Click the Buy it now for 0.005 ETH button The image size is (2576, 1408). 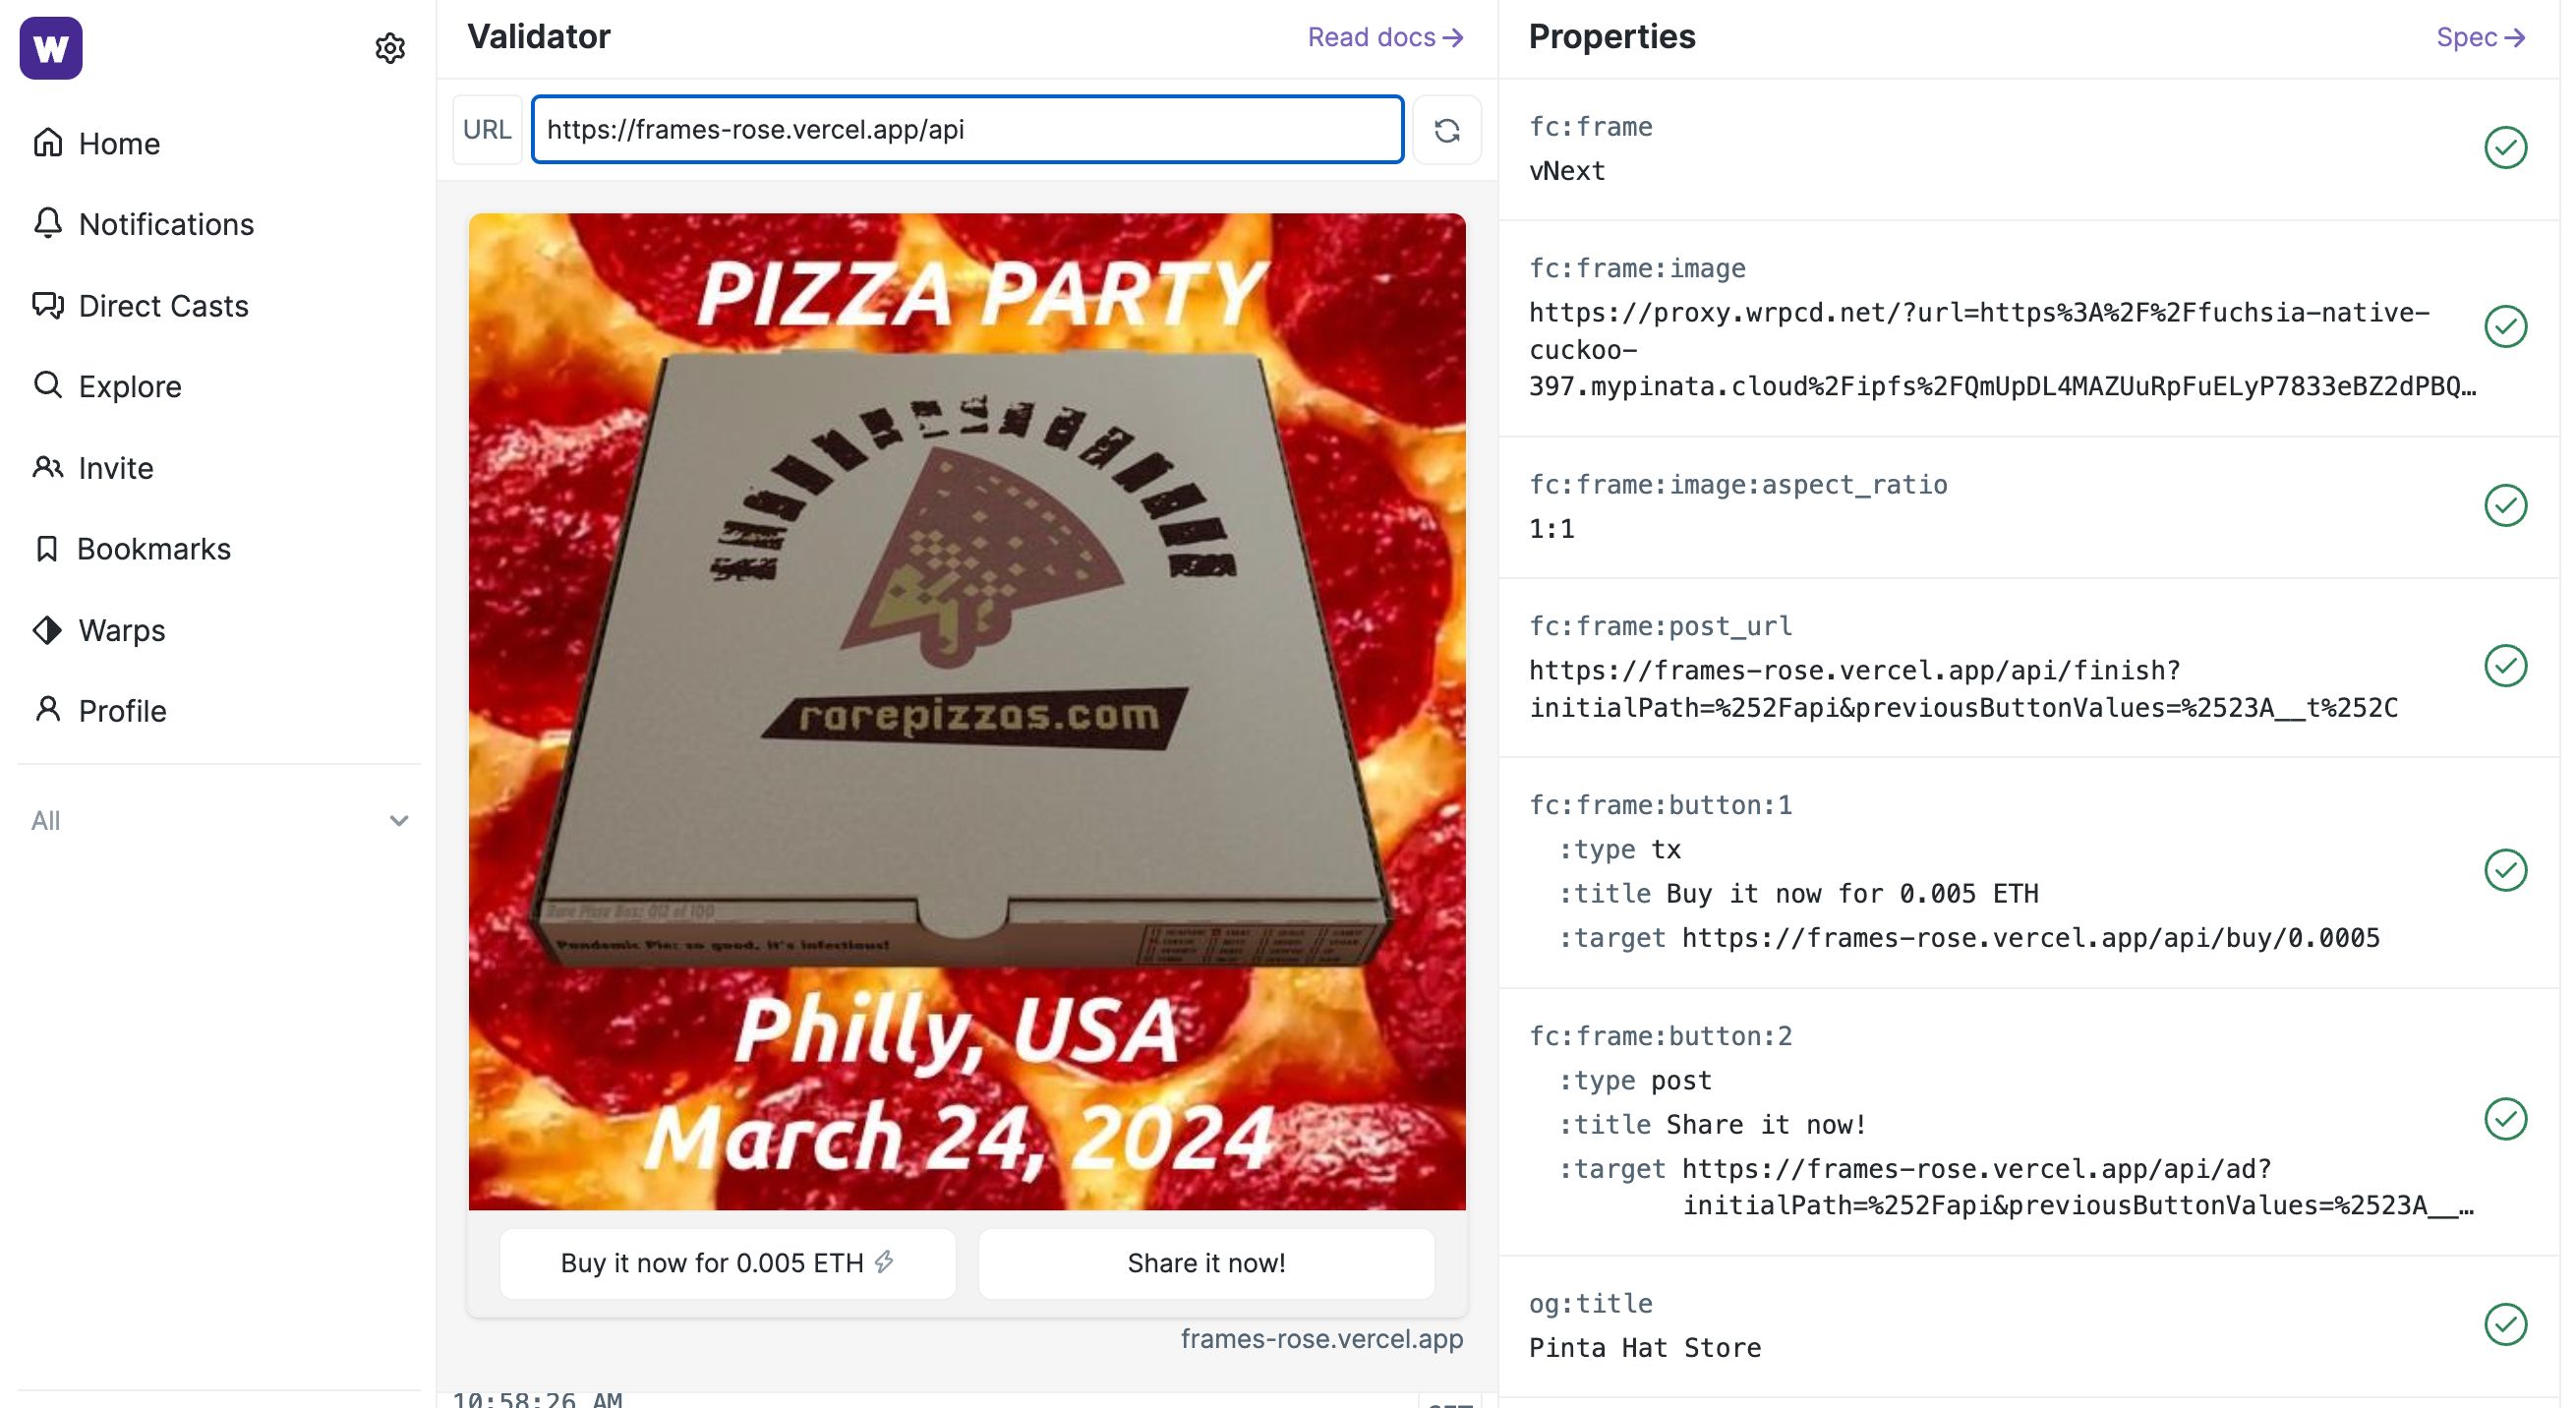tap(727, 1262)
